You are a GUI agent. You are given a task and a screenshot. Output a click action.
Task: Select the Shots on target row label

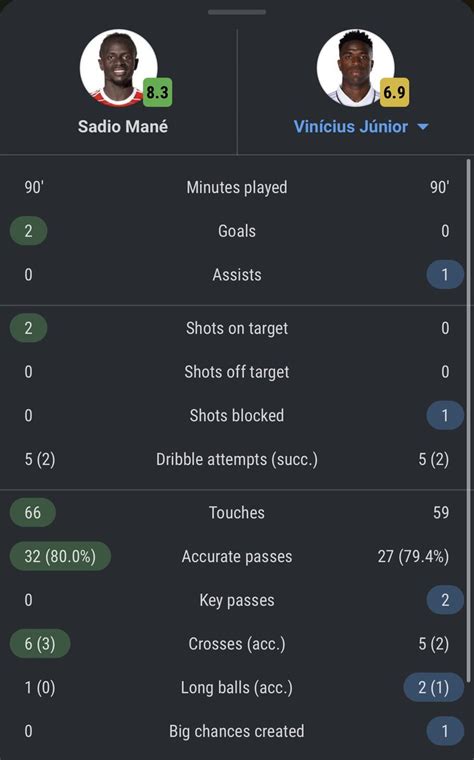pos(237,329)
